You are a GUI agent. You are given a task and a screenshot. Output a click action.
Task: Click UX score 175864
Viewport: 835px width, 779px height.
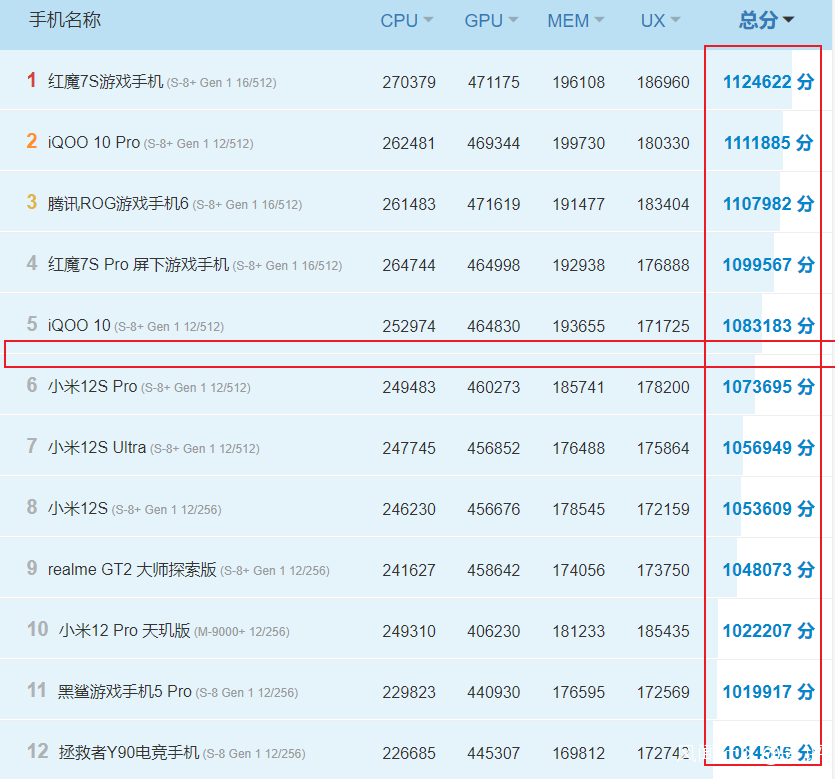click(x=663, y=448)
